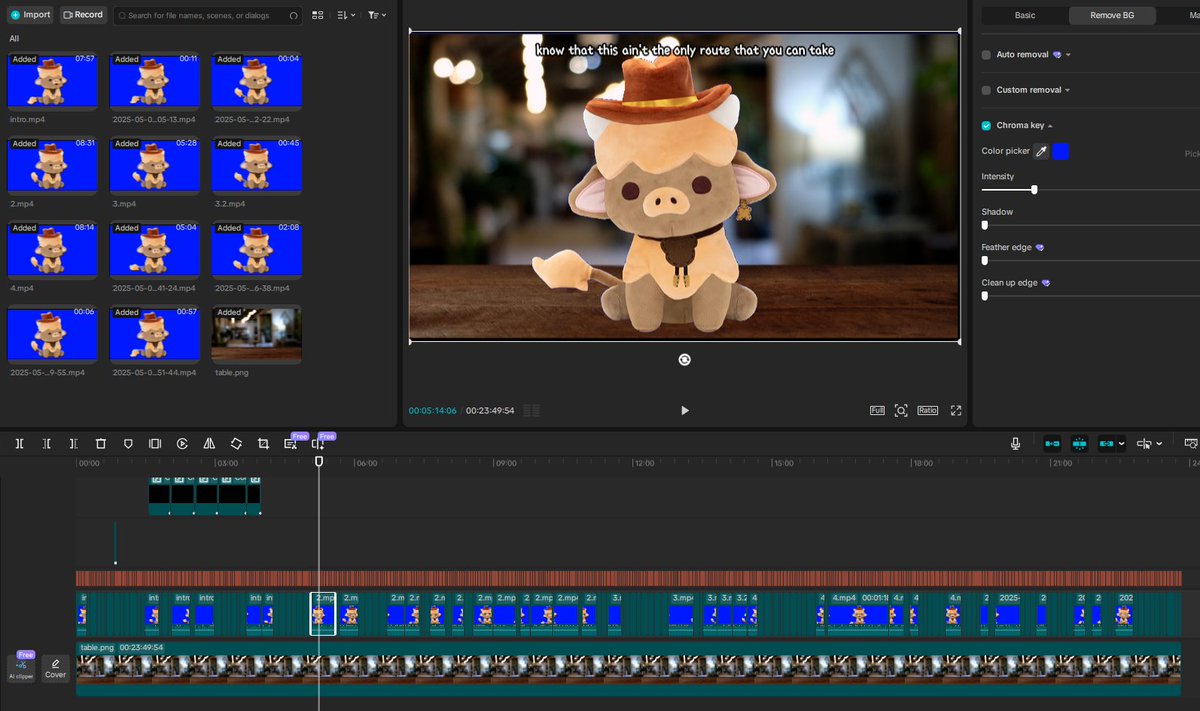This screenshot has width=1200, height=711.
Task: Click the timeline zoom preview icon at far right
Action: pyautogui.click(x=1191, y=443)
